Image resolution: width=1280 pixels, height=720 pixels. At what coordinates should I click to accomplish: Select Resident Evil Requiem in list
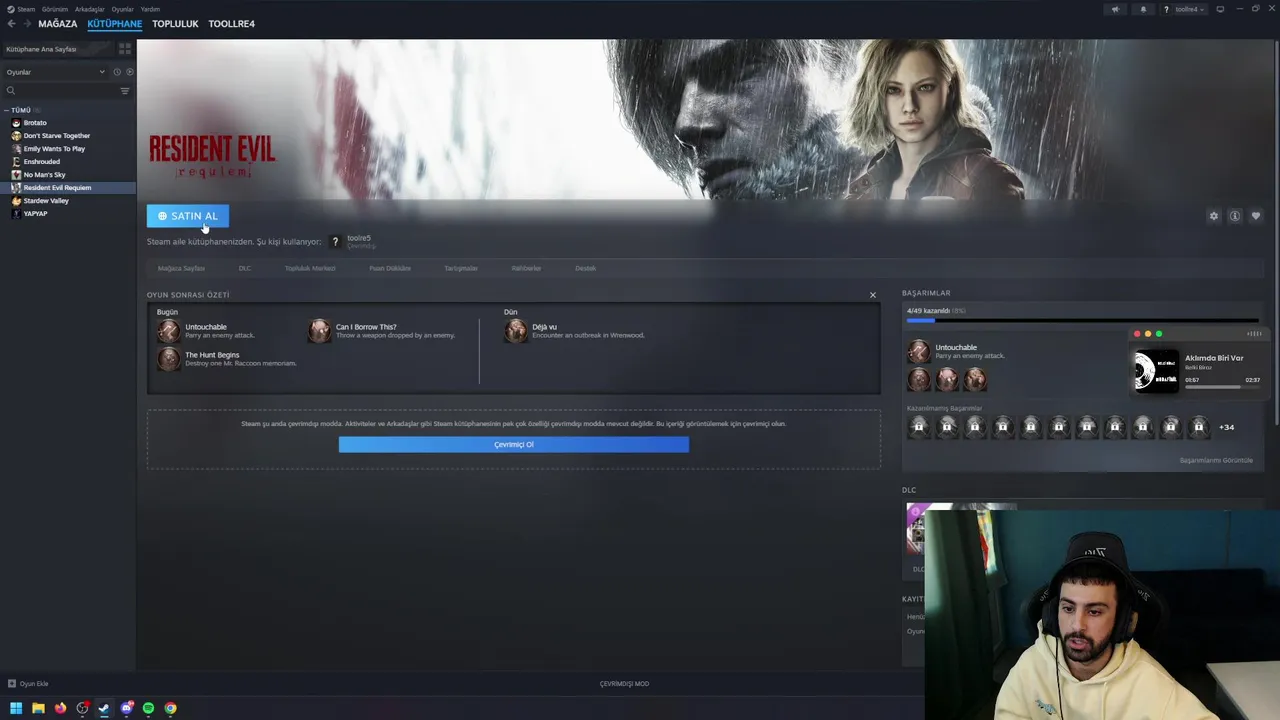pyautogui.click(x=68, y=188)
